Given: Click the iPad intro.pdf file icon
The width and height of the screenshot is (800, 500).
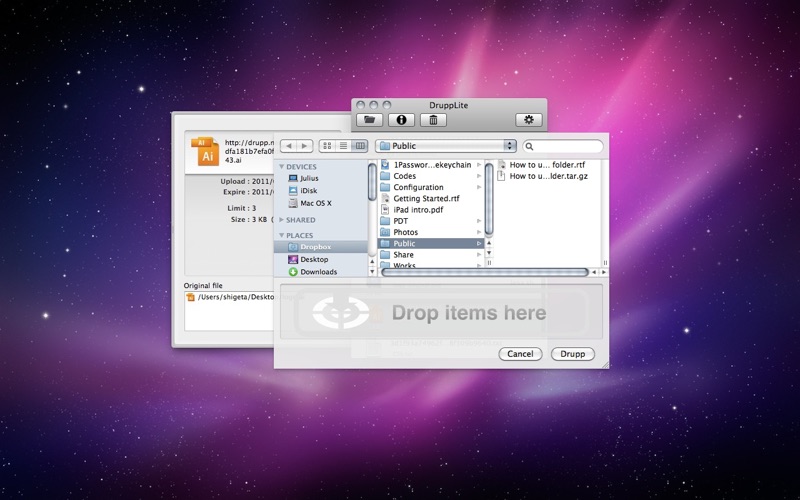Looking at the screenshot, I should coord(385,210).
